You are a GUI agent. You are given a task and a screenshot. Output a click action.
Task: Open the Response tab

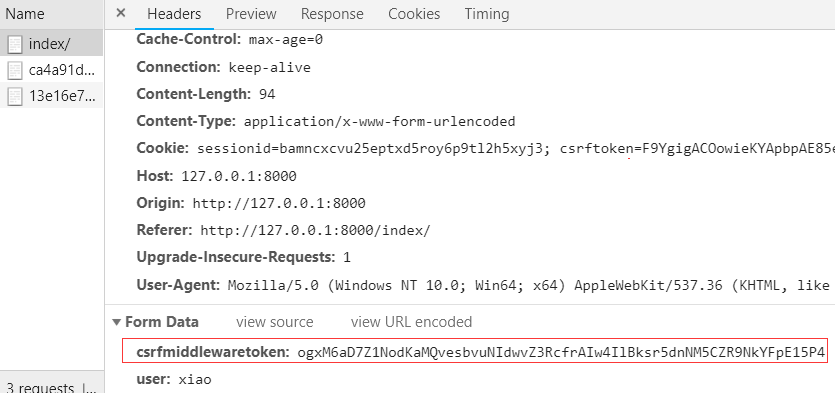(332, 14)
